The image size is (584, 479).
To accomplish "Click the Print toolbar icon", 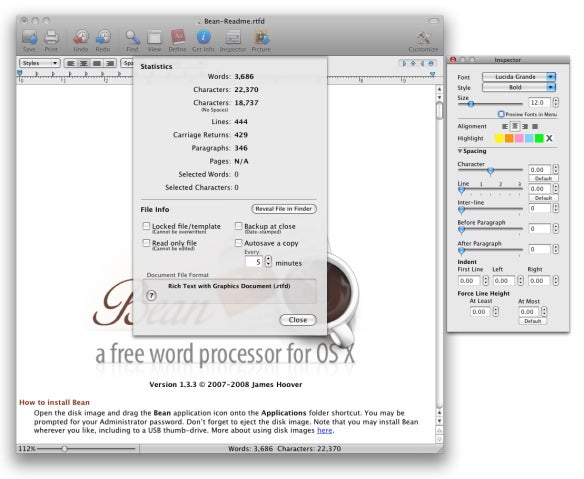I will pos(51,41).
